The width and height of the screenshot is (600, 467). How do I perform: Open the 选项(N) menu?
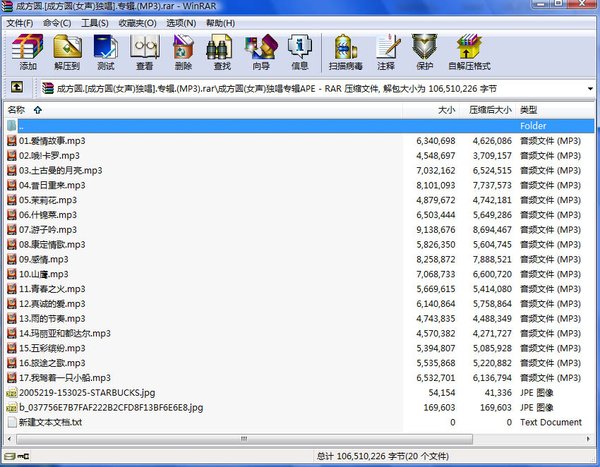click(181, 23)
